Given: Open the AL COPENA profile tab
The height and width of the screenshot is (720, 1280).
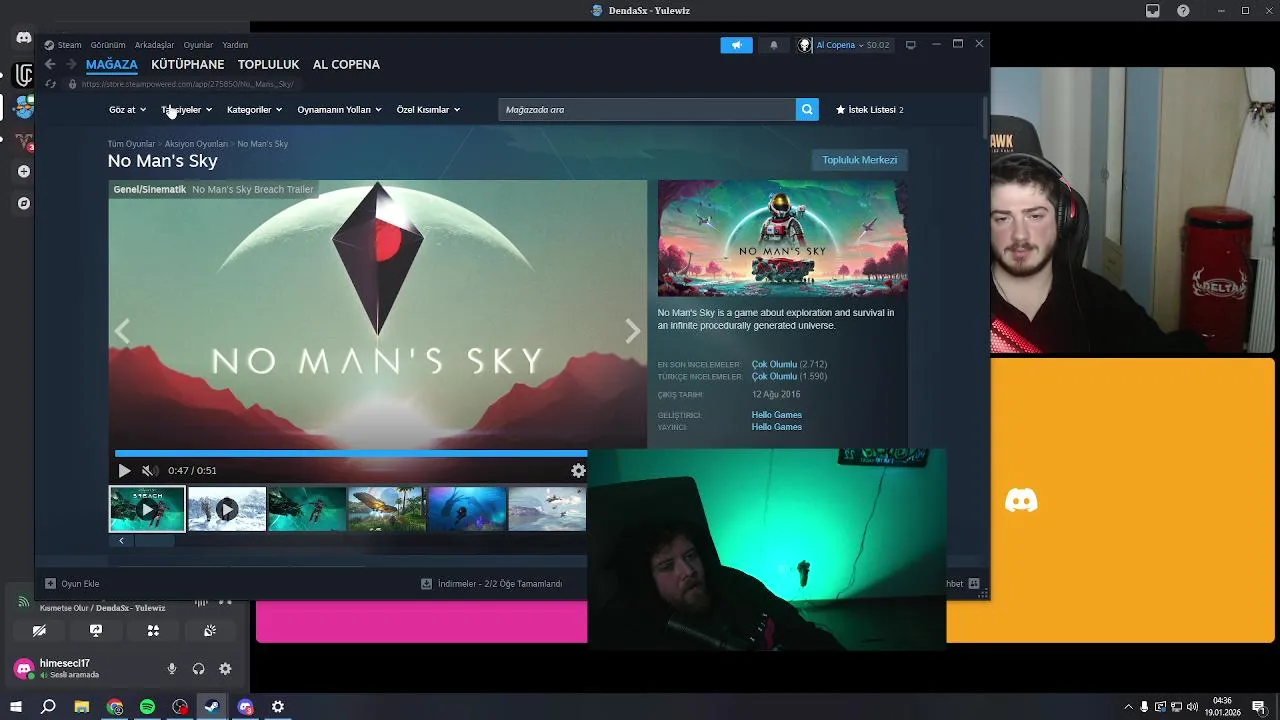Looking at the screenshot, I should point(346,64).
